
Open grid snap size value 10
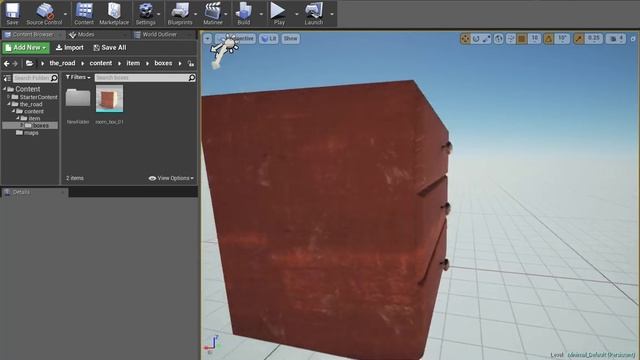click(534, 39)
